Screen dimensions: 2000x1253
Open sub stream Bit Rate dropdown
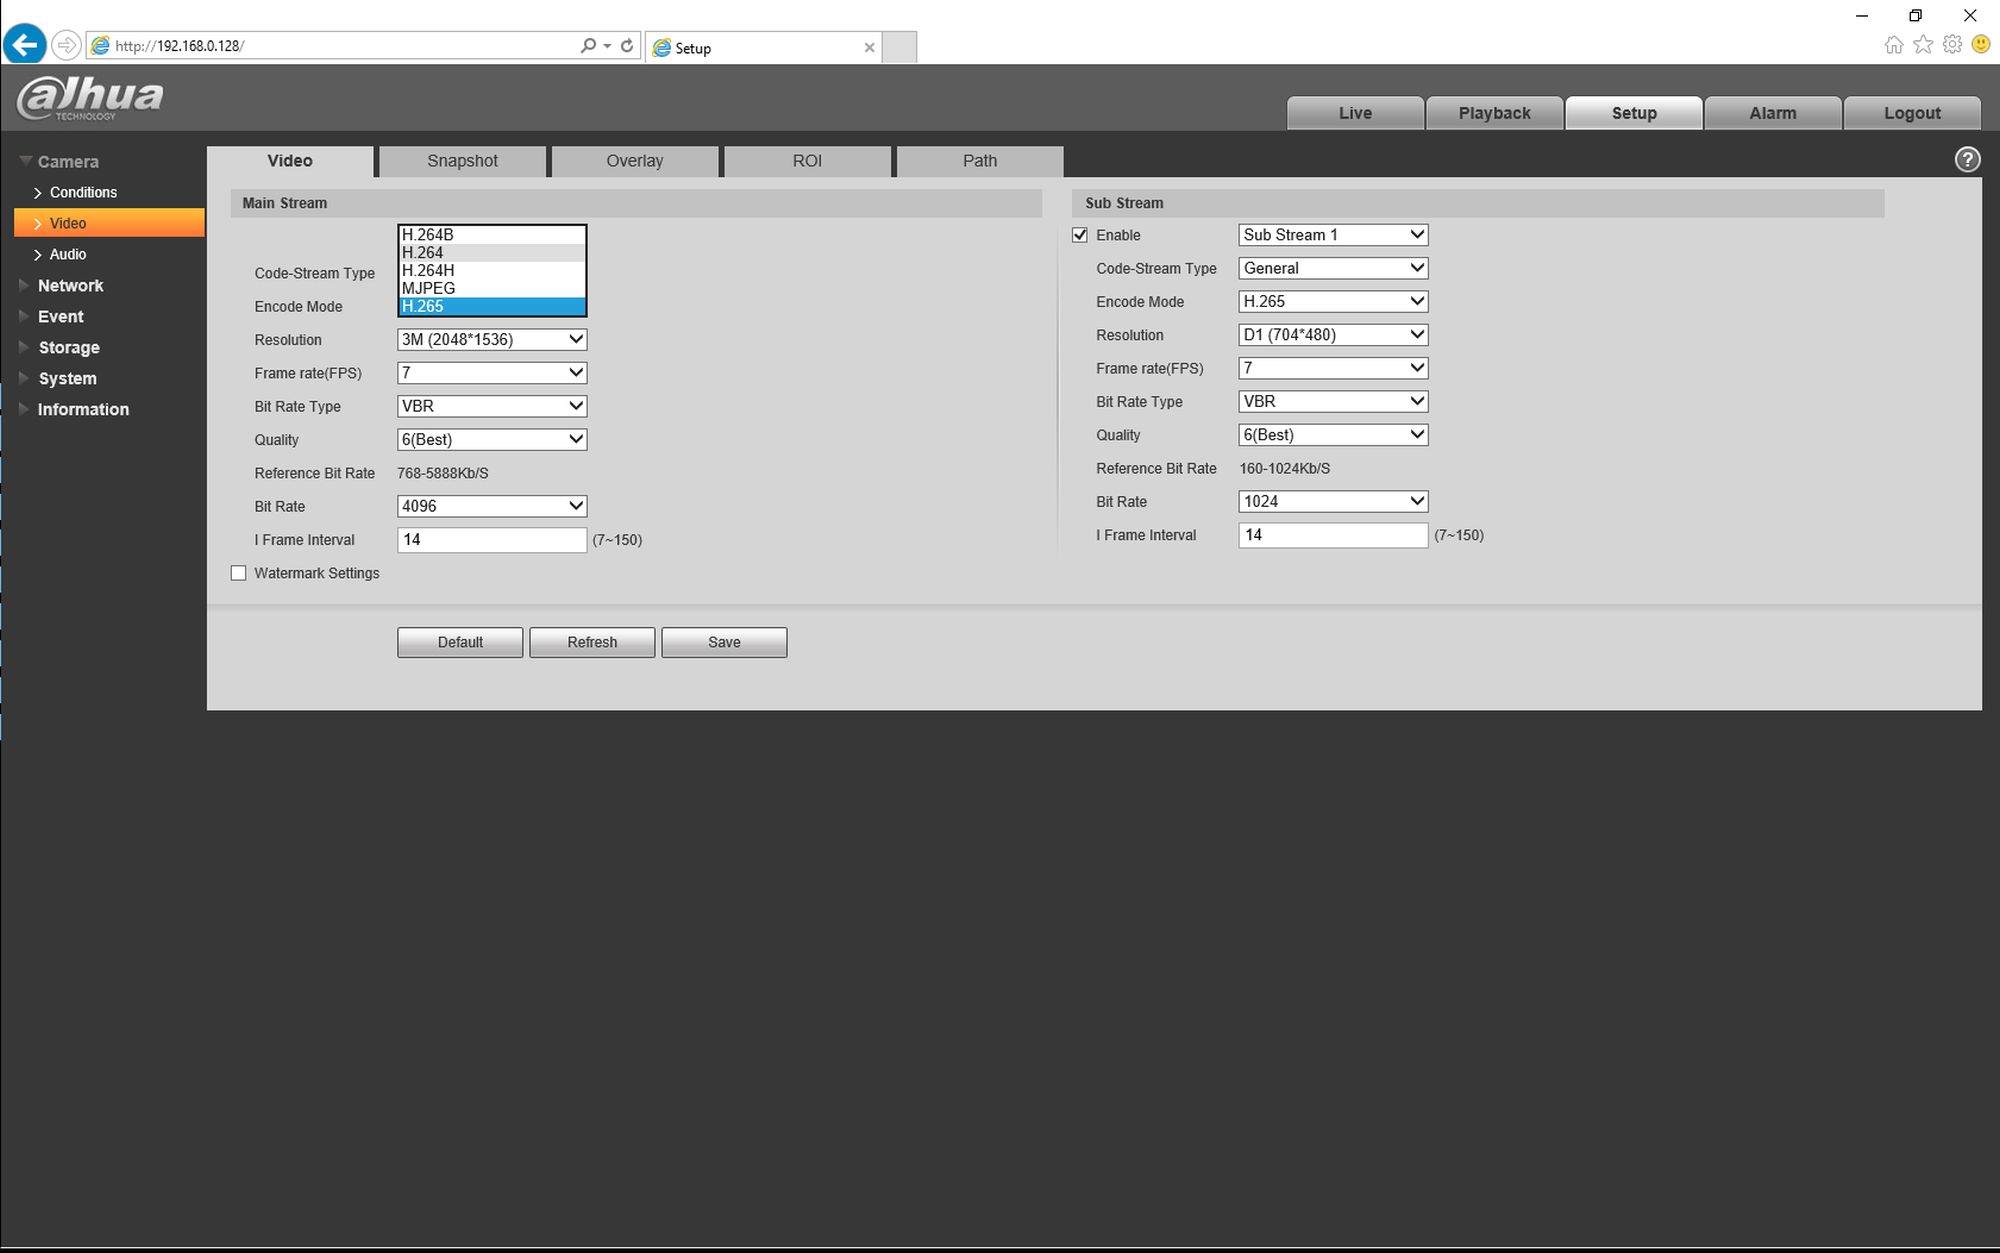1332,502
